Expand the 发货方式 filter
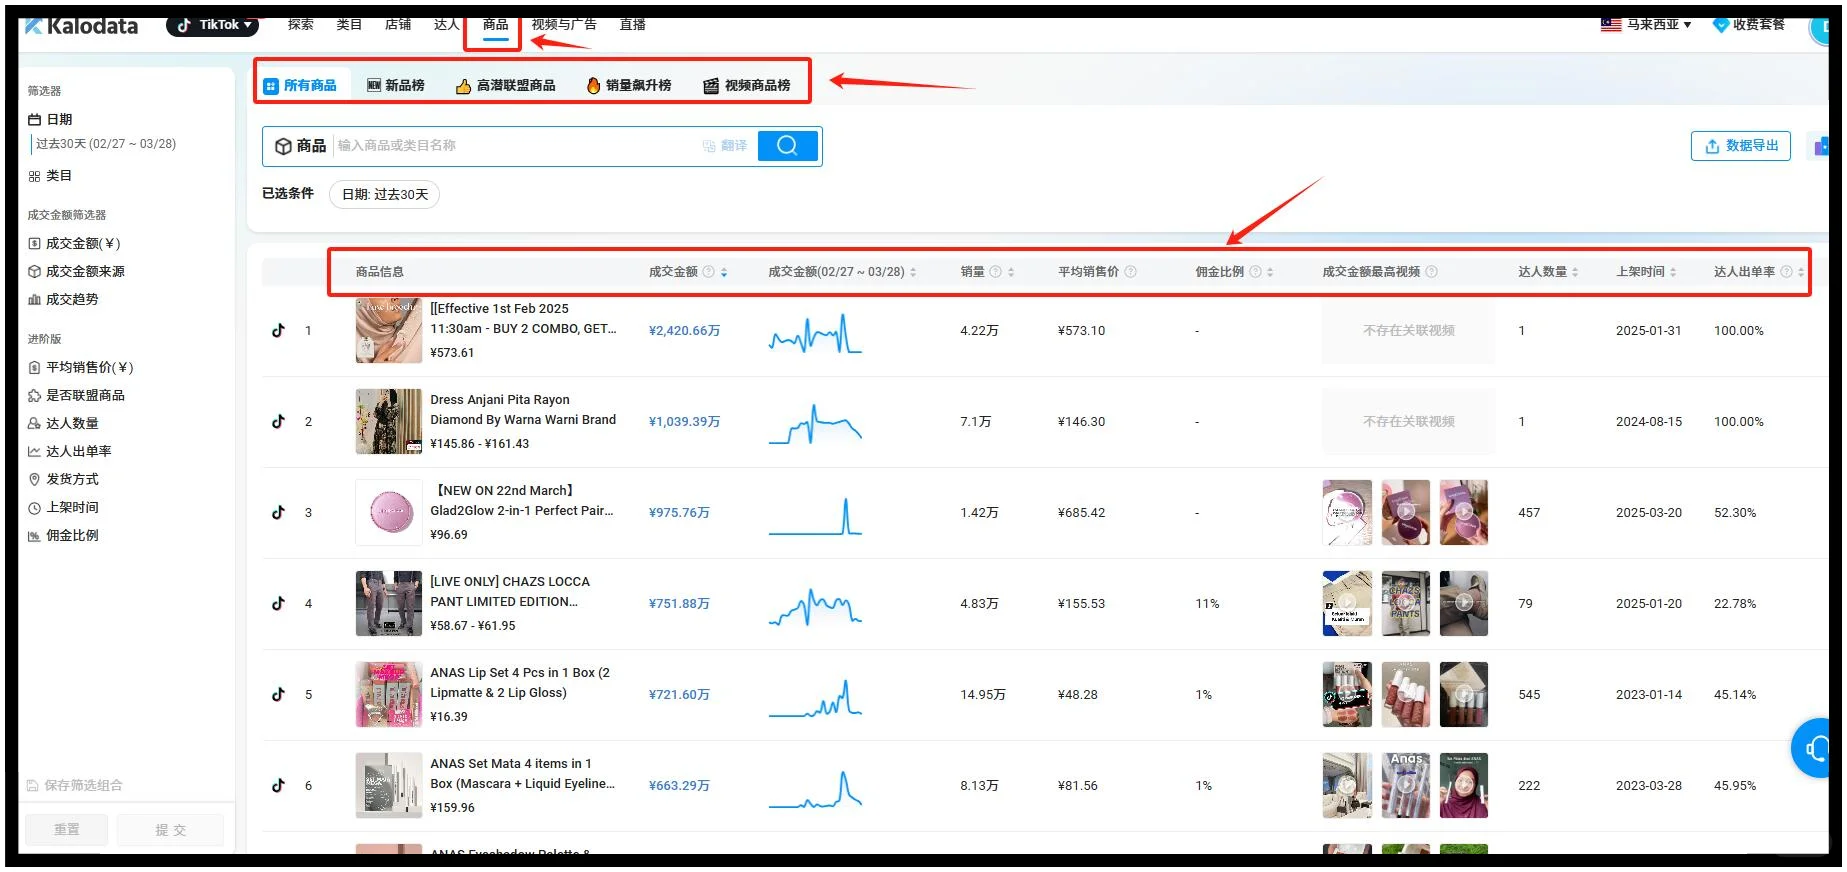This screenshot has height=872, width=1847. (64, 480)
